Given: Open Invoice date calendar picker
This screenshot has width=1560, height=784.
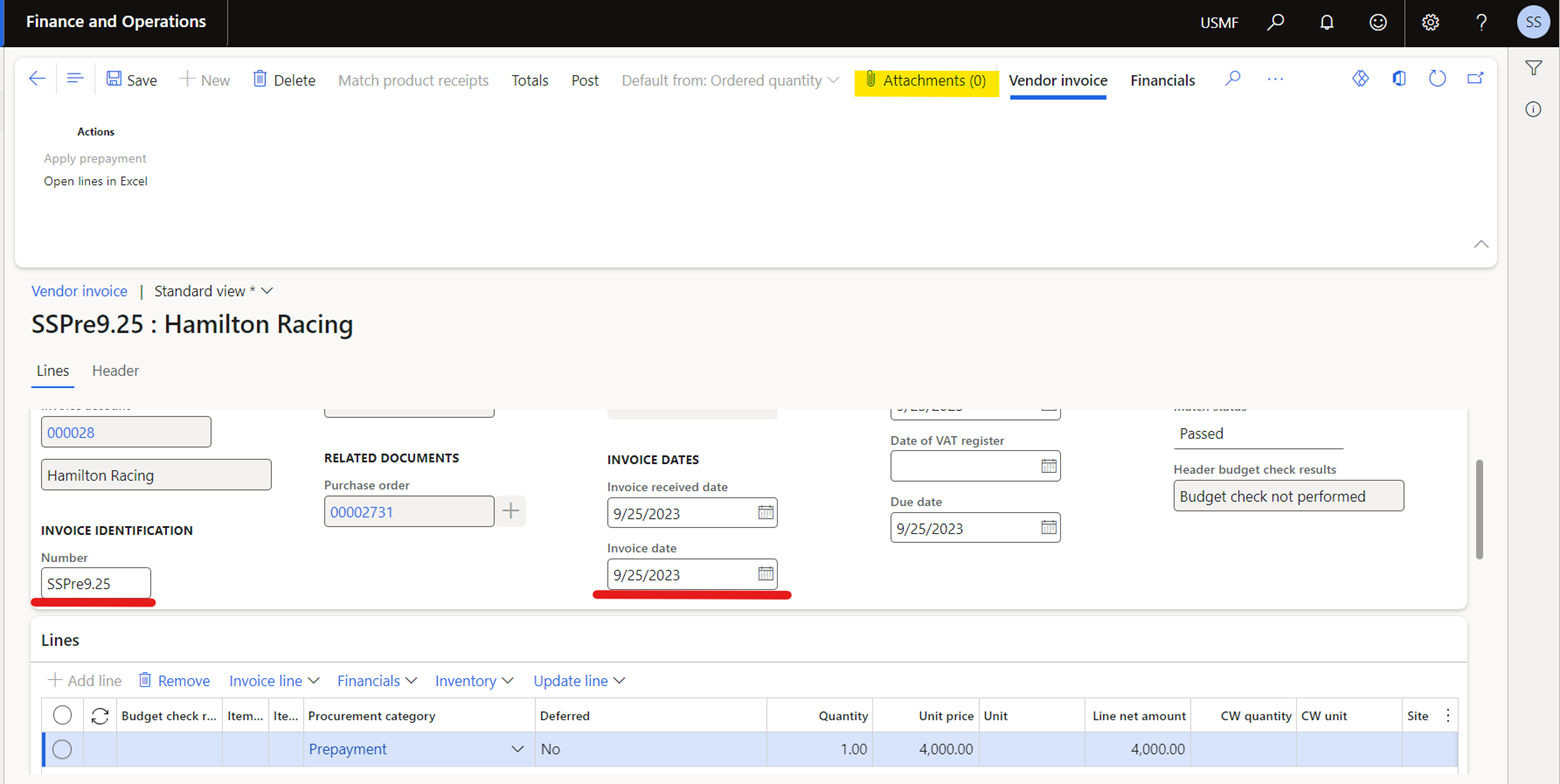Looking at the screenshot, I should tap(765, 574).
